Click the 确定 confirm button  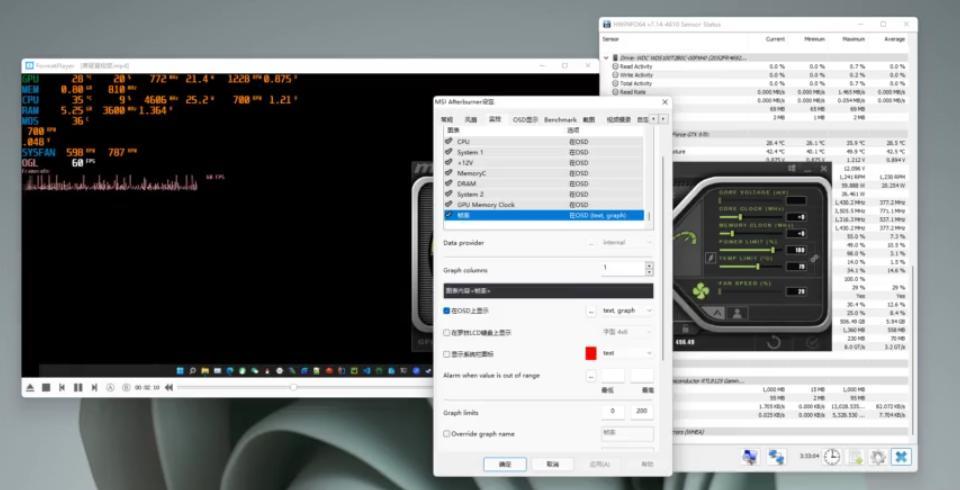click(x=504, y=464)
